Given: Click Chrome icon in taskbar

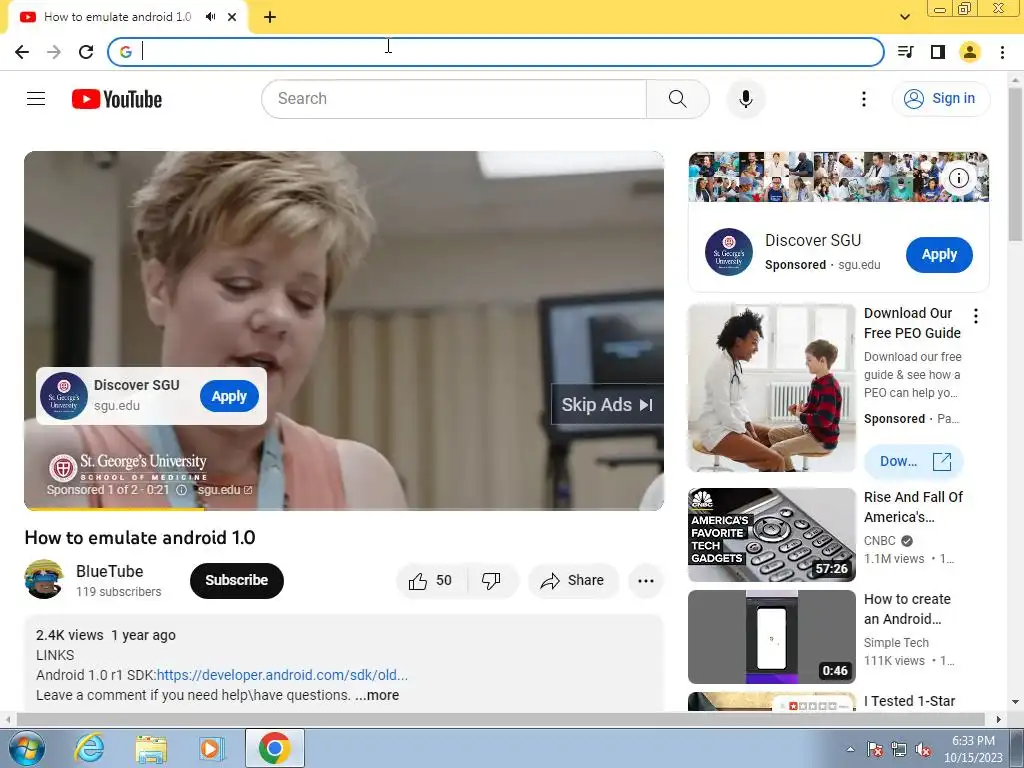Looking at the screenshot, I should pos(274,748).
